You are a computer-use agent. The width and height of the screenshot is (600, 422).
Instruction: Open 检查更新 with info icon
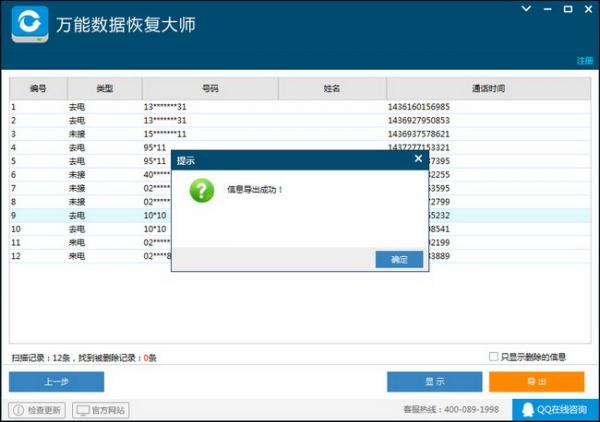pos(37,410)
